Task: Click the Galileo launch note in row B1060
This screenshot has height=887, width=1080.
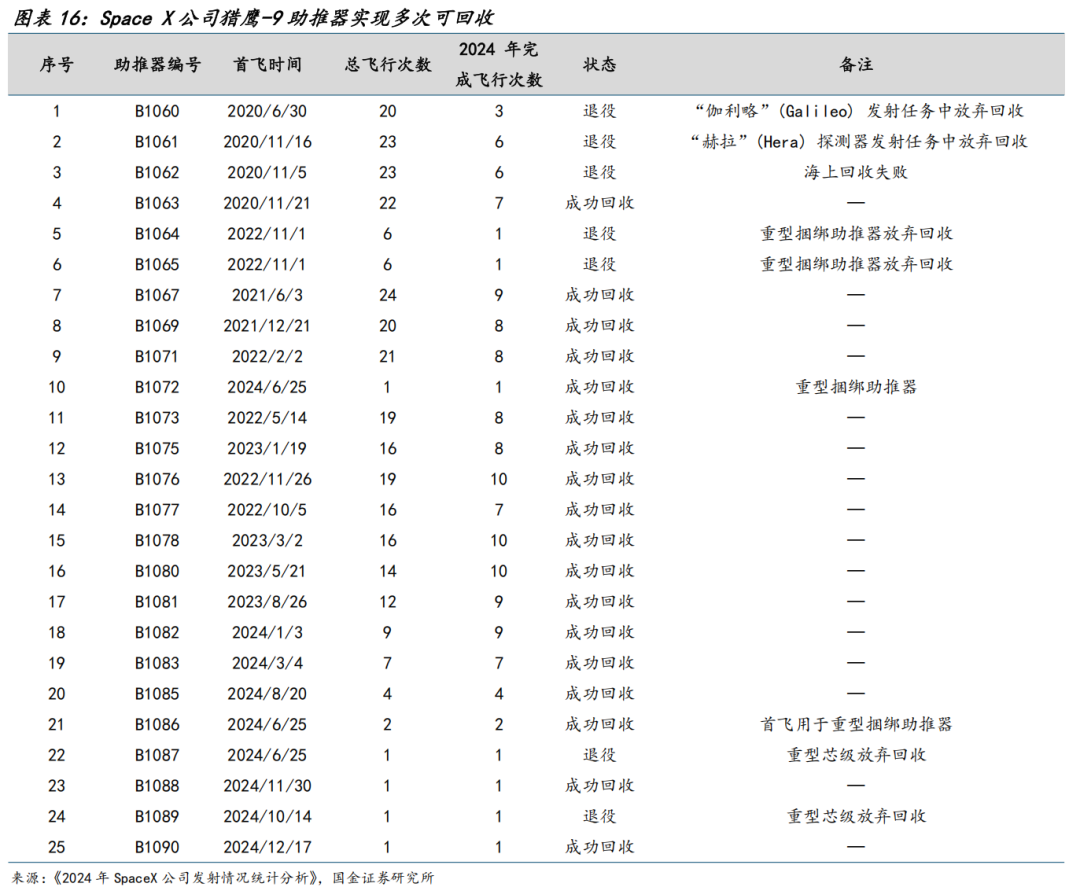Action: point(858,111)
